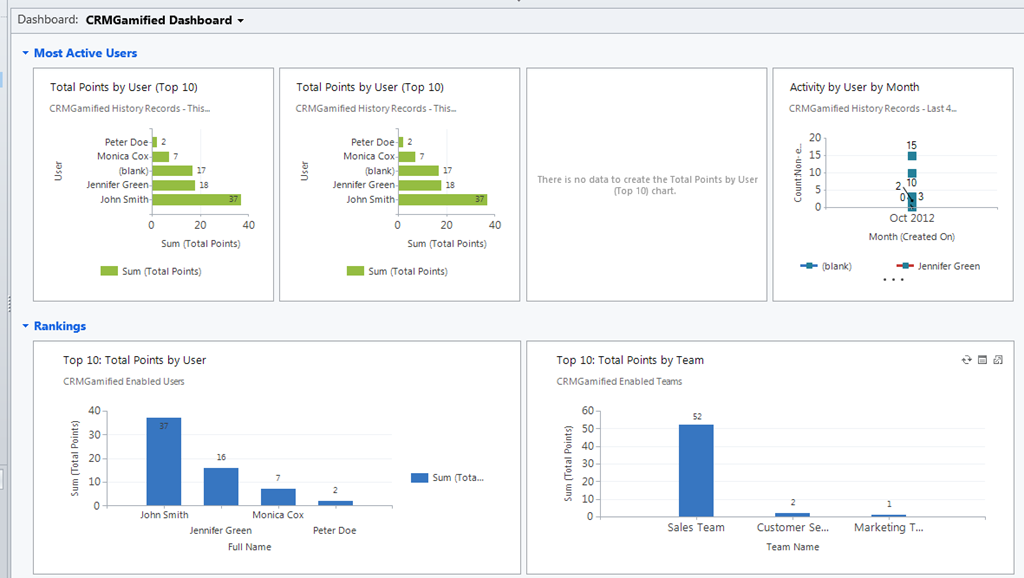
Task: Click green John Smith bar in leftmost chart
Action: pos(197,199)
